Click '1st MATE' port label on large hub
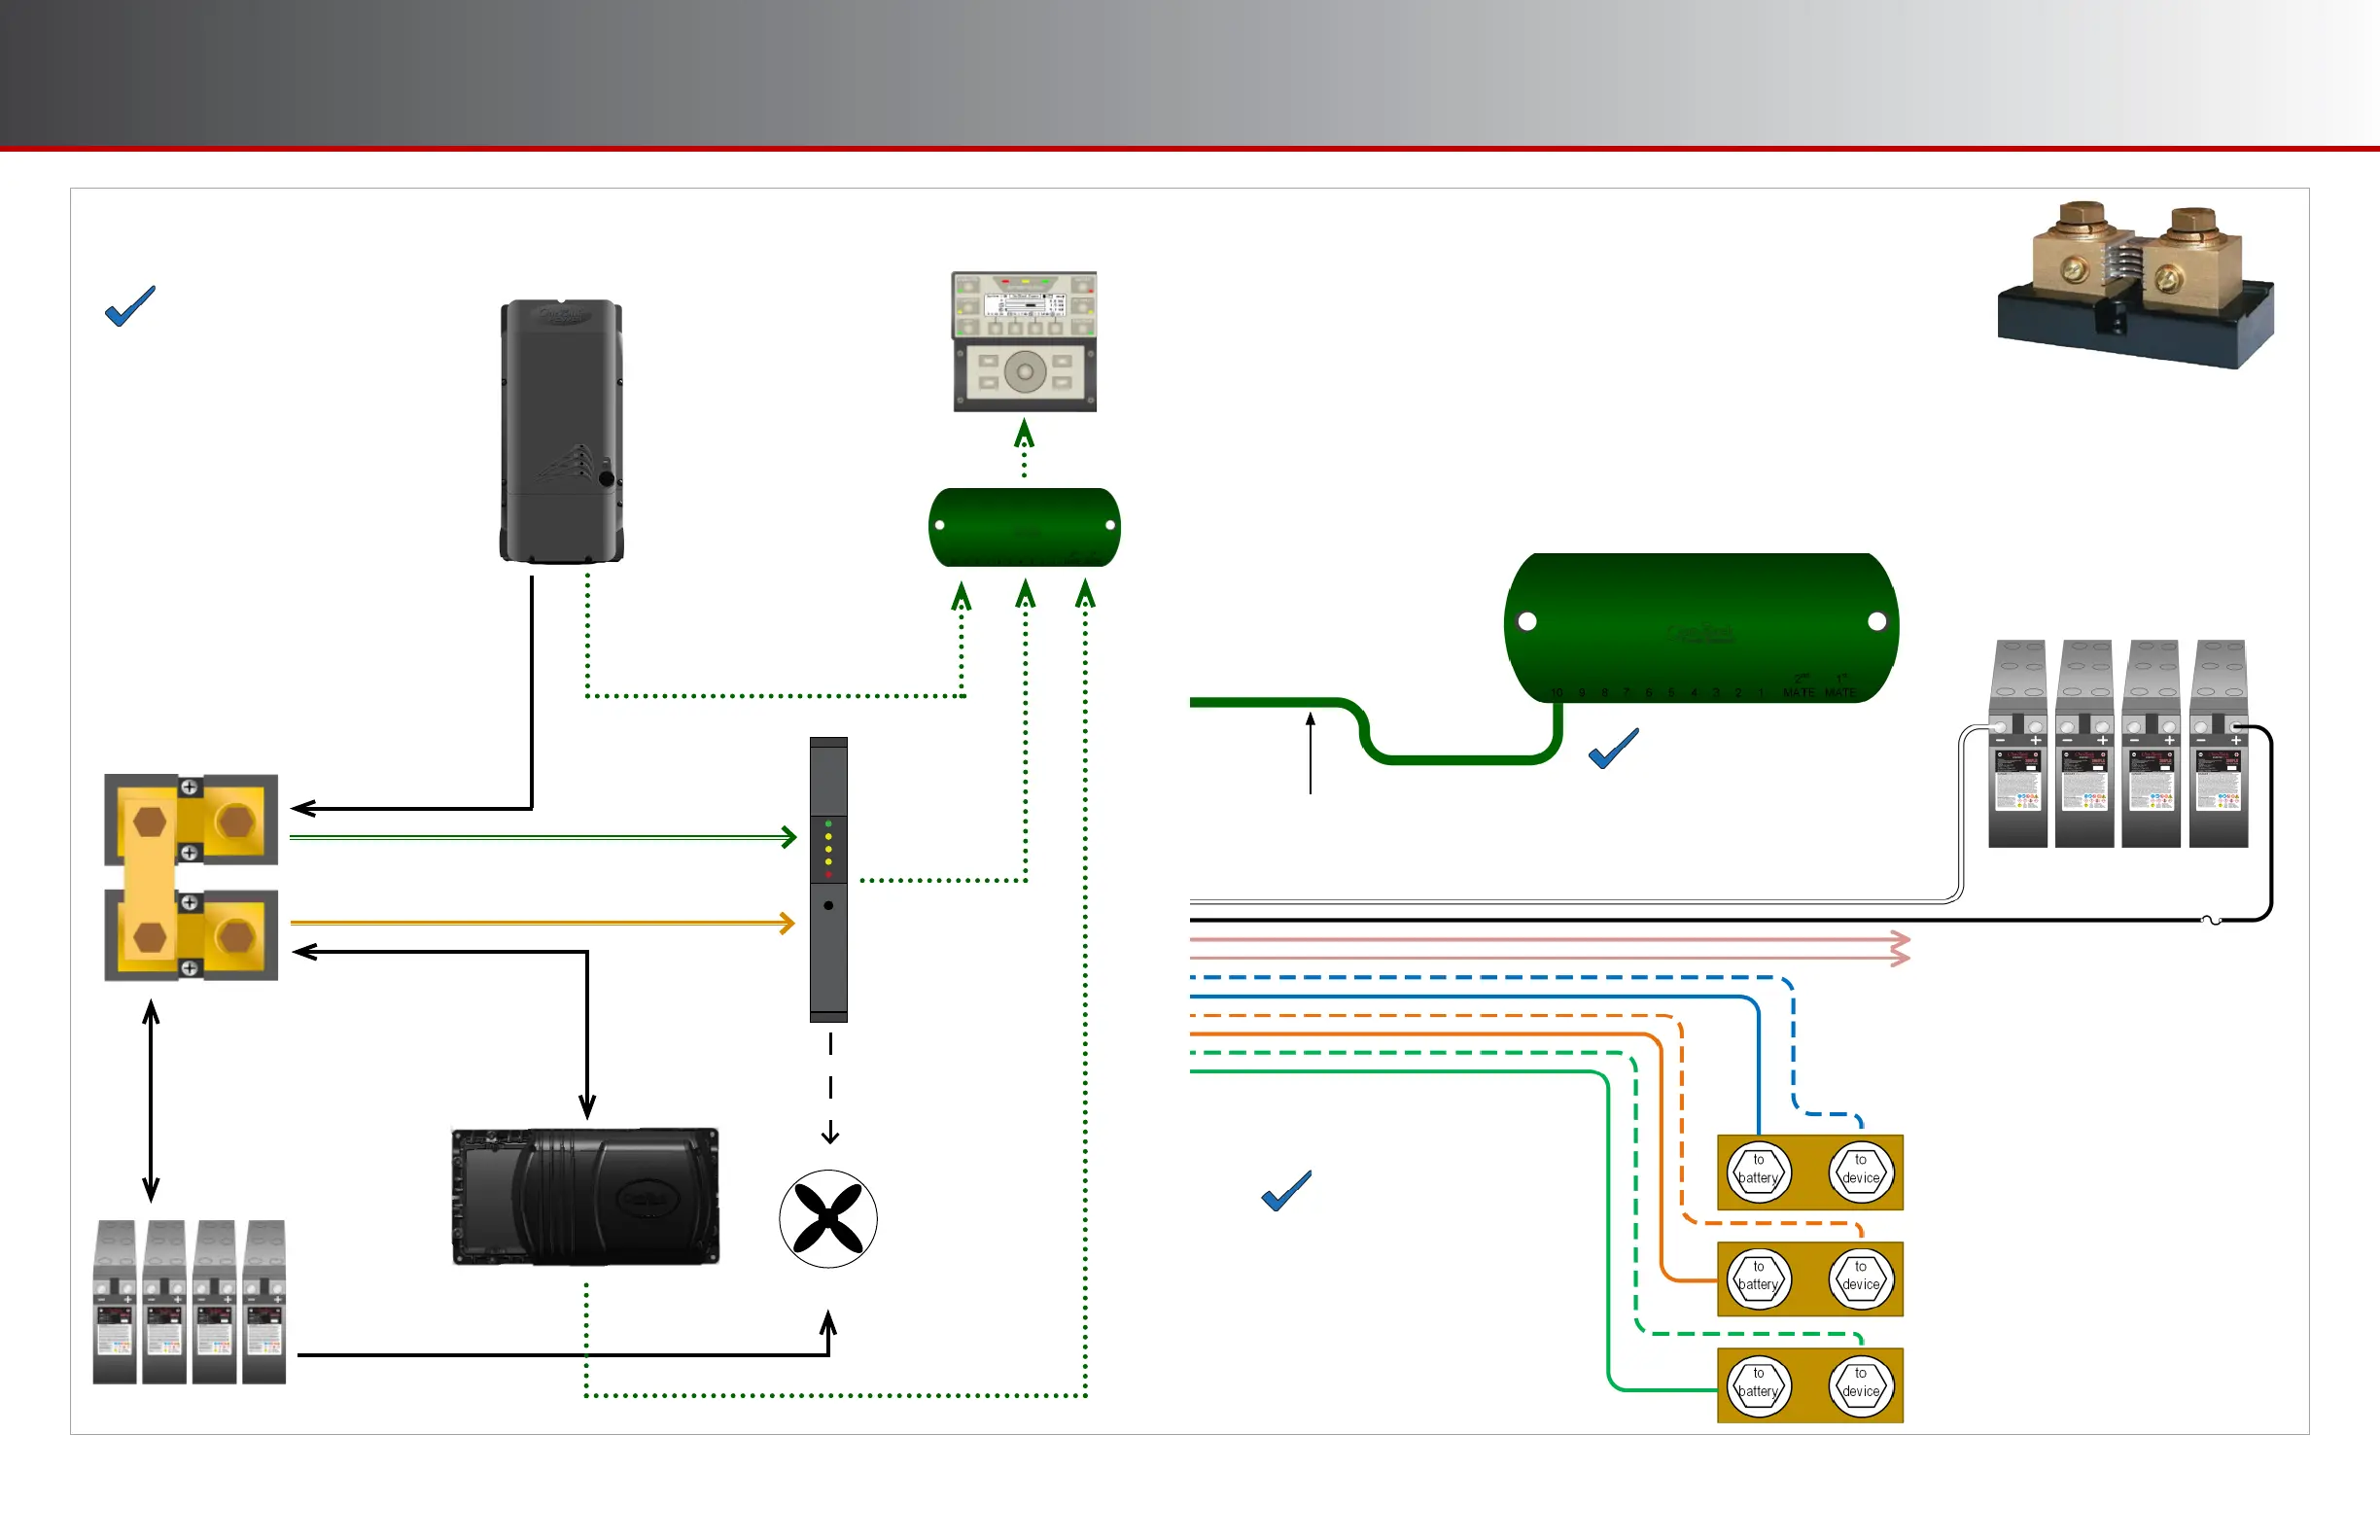The height and width of the screenshot is (1540, 2380). 1840,685
